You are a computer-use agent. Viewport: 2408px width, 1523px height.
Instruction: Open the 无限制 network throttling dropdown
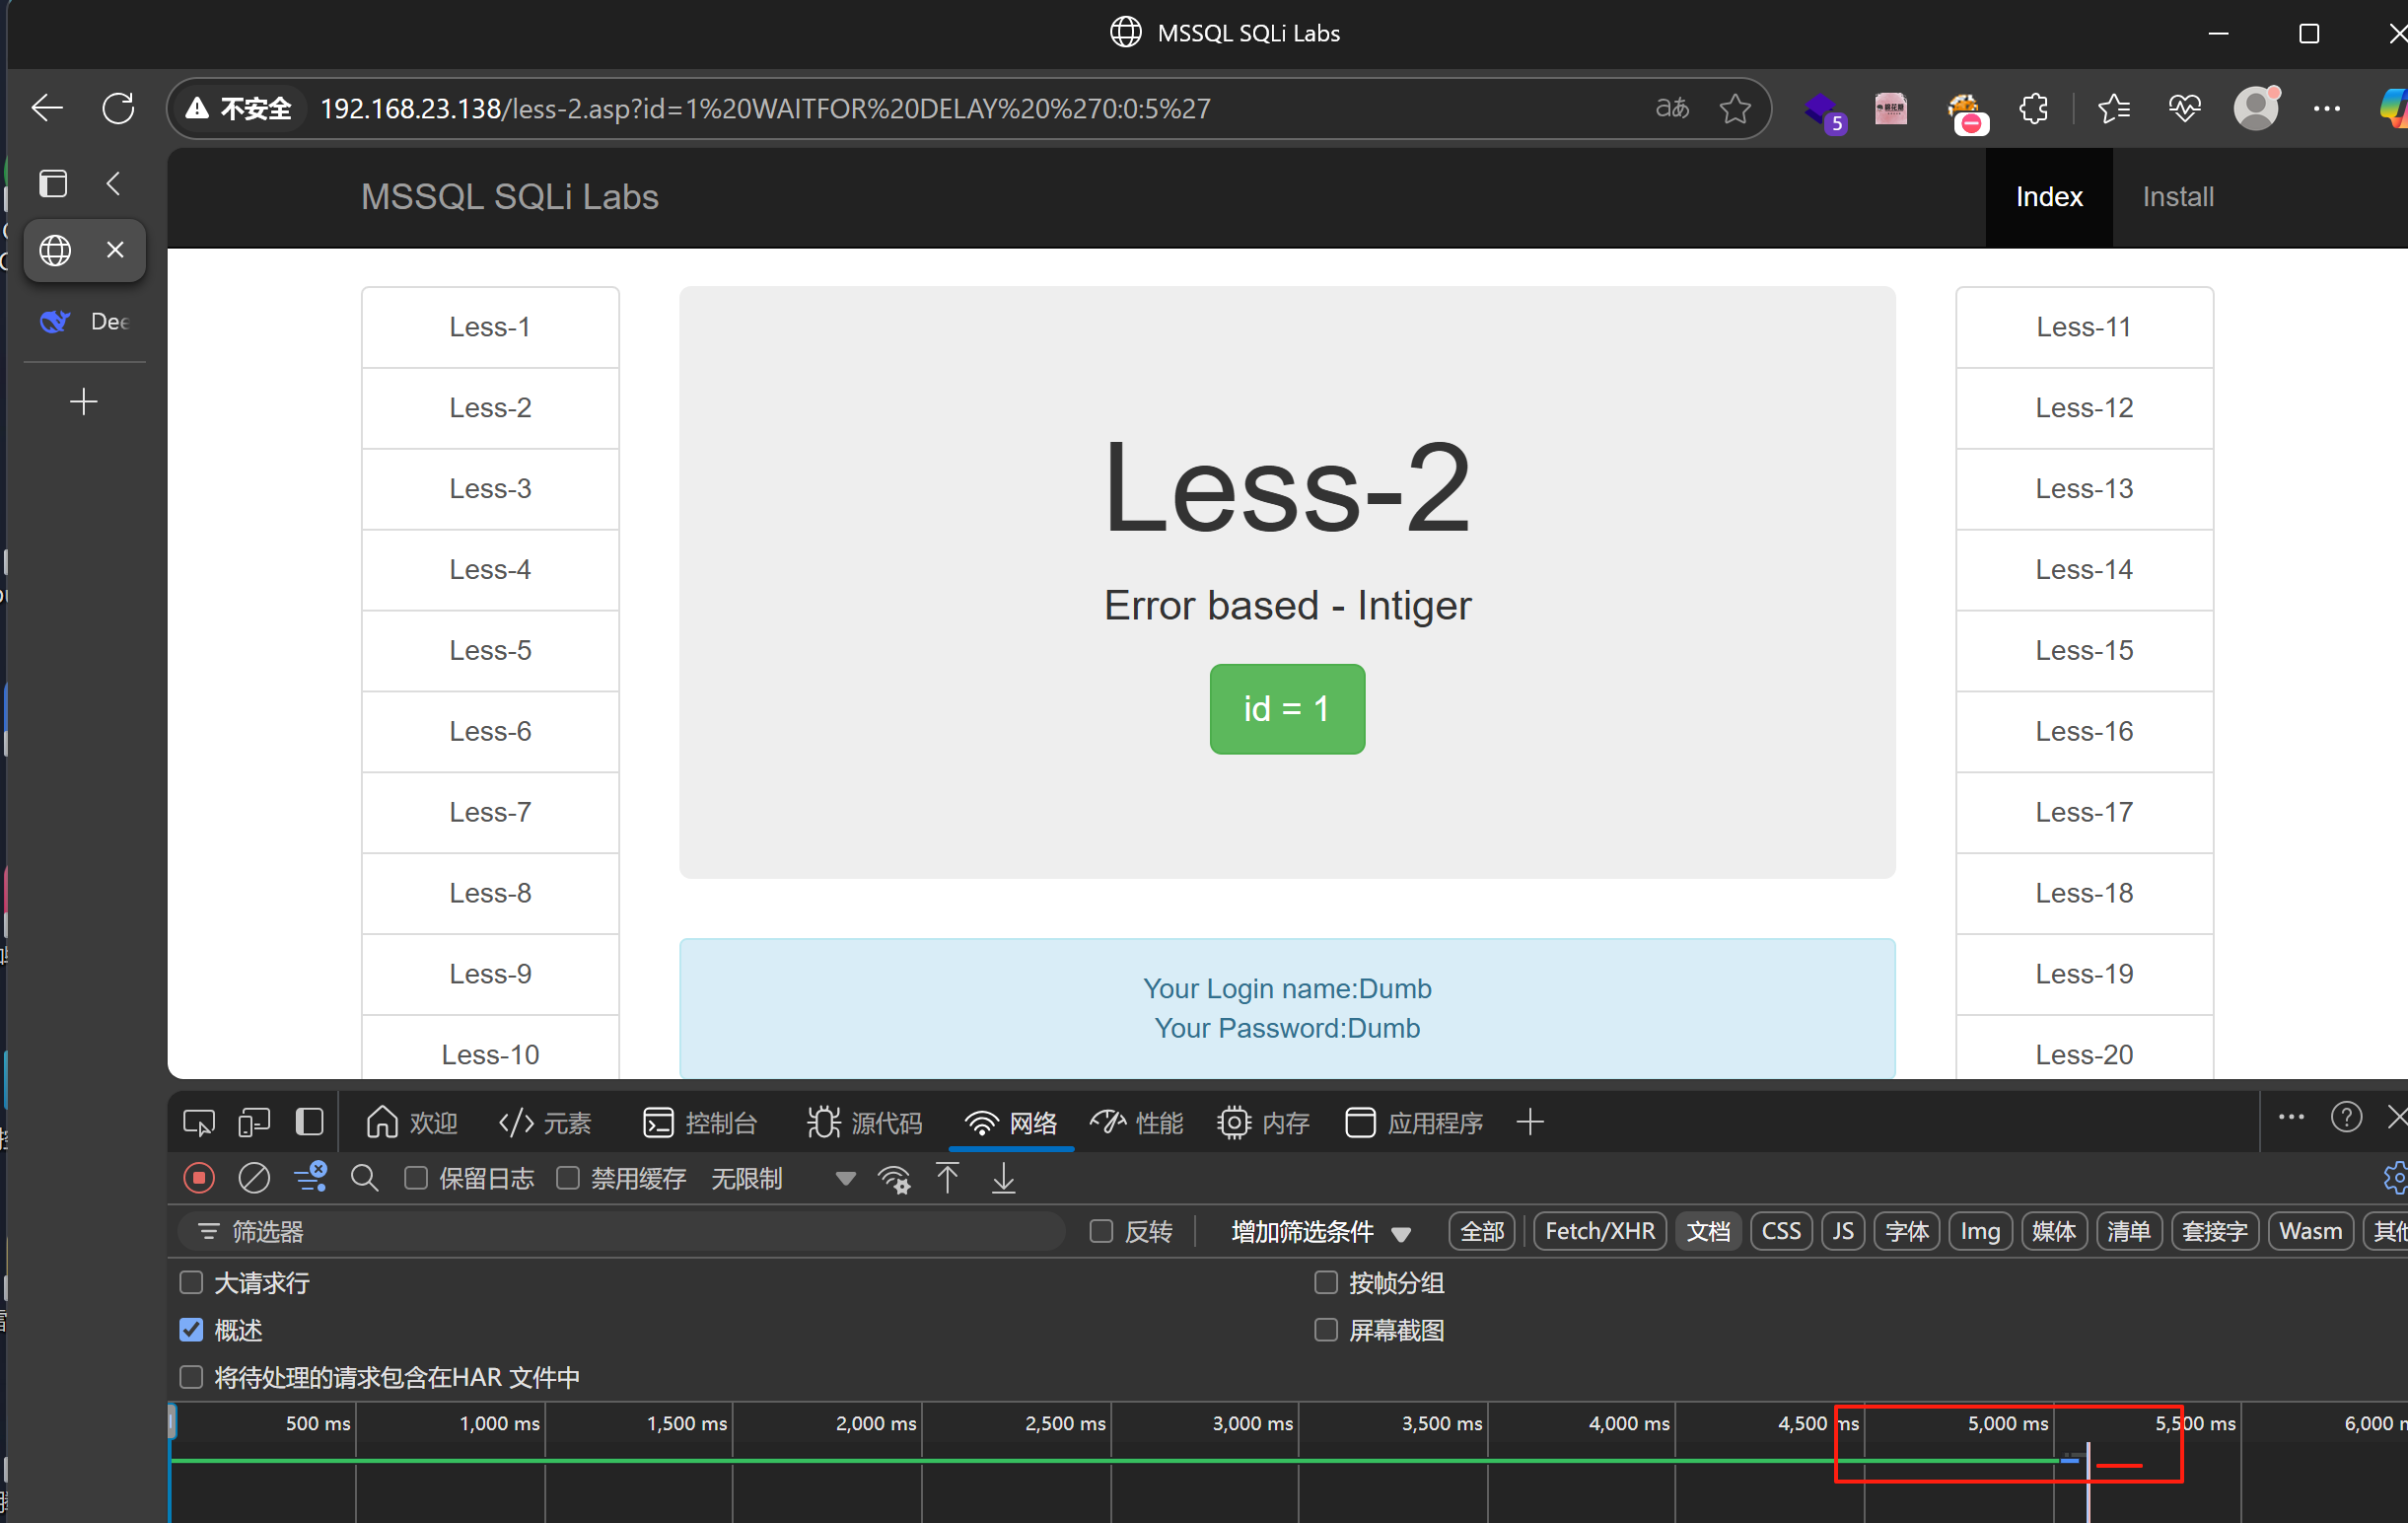746,1178
